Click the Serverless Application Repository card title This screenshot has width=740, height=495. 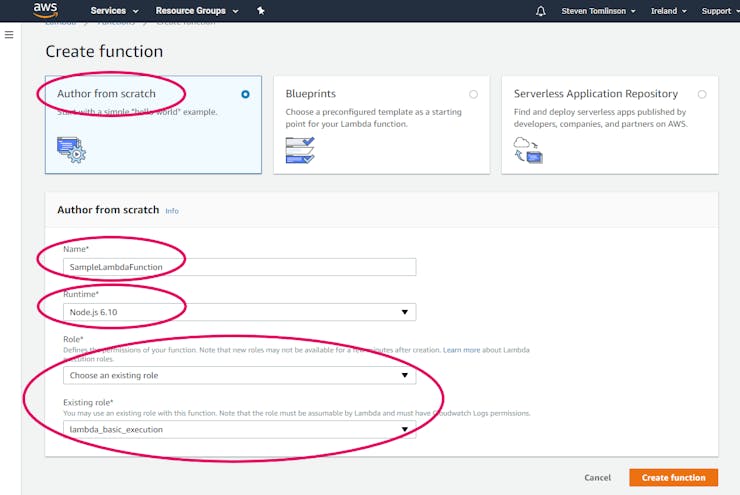coord(596,94)
